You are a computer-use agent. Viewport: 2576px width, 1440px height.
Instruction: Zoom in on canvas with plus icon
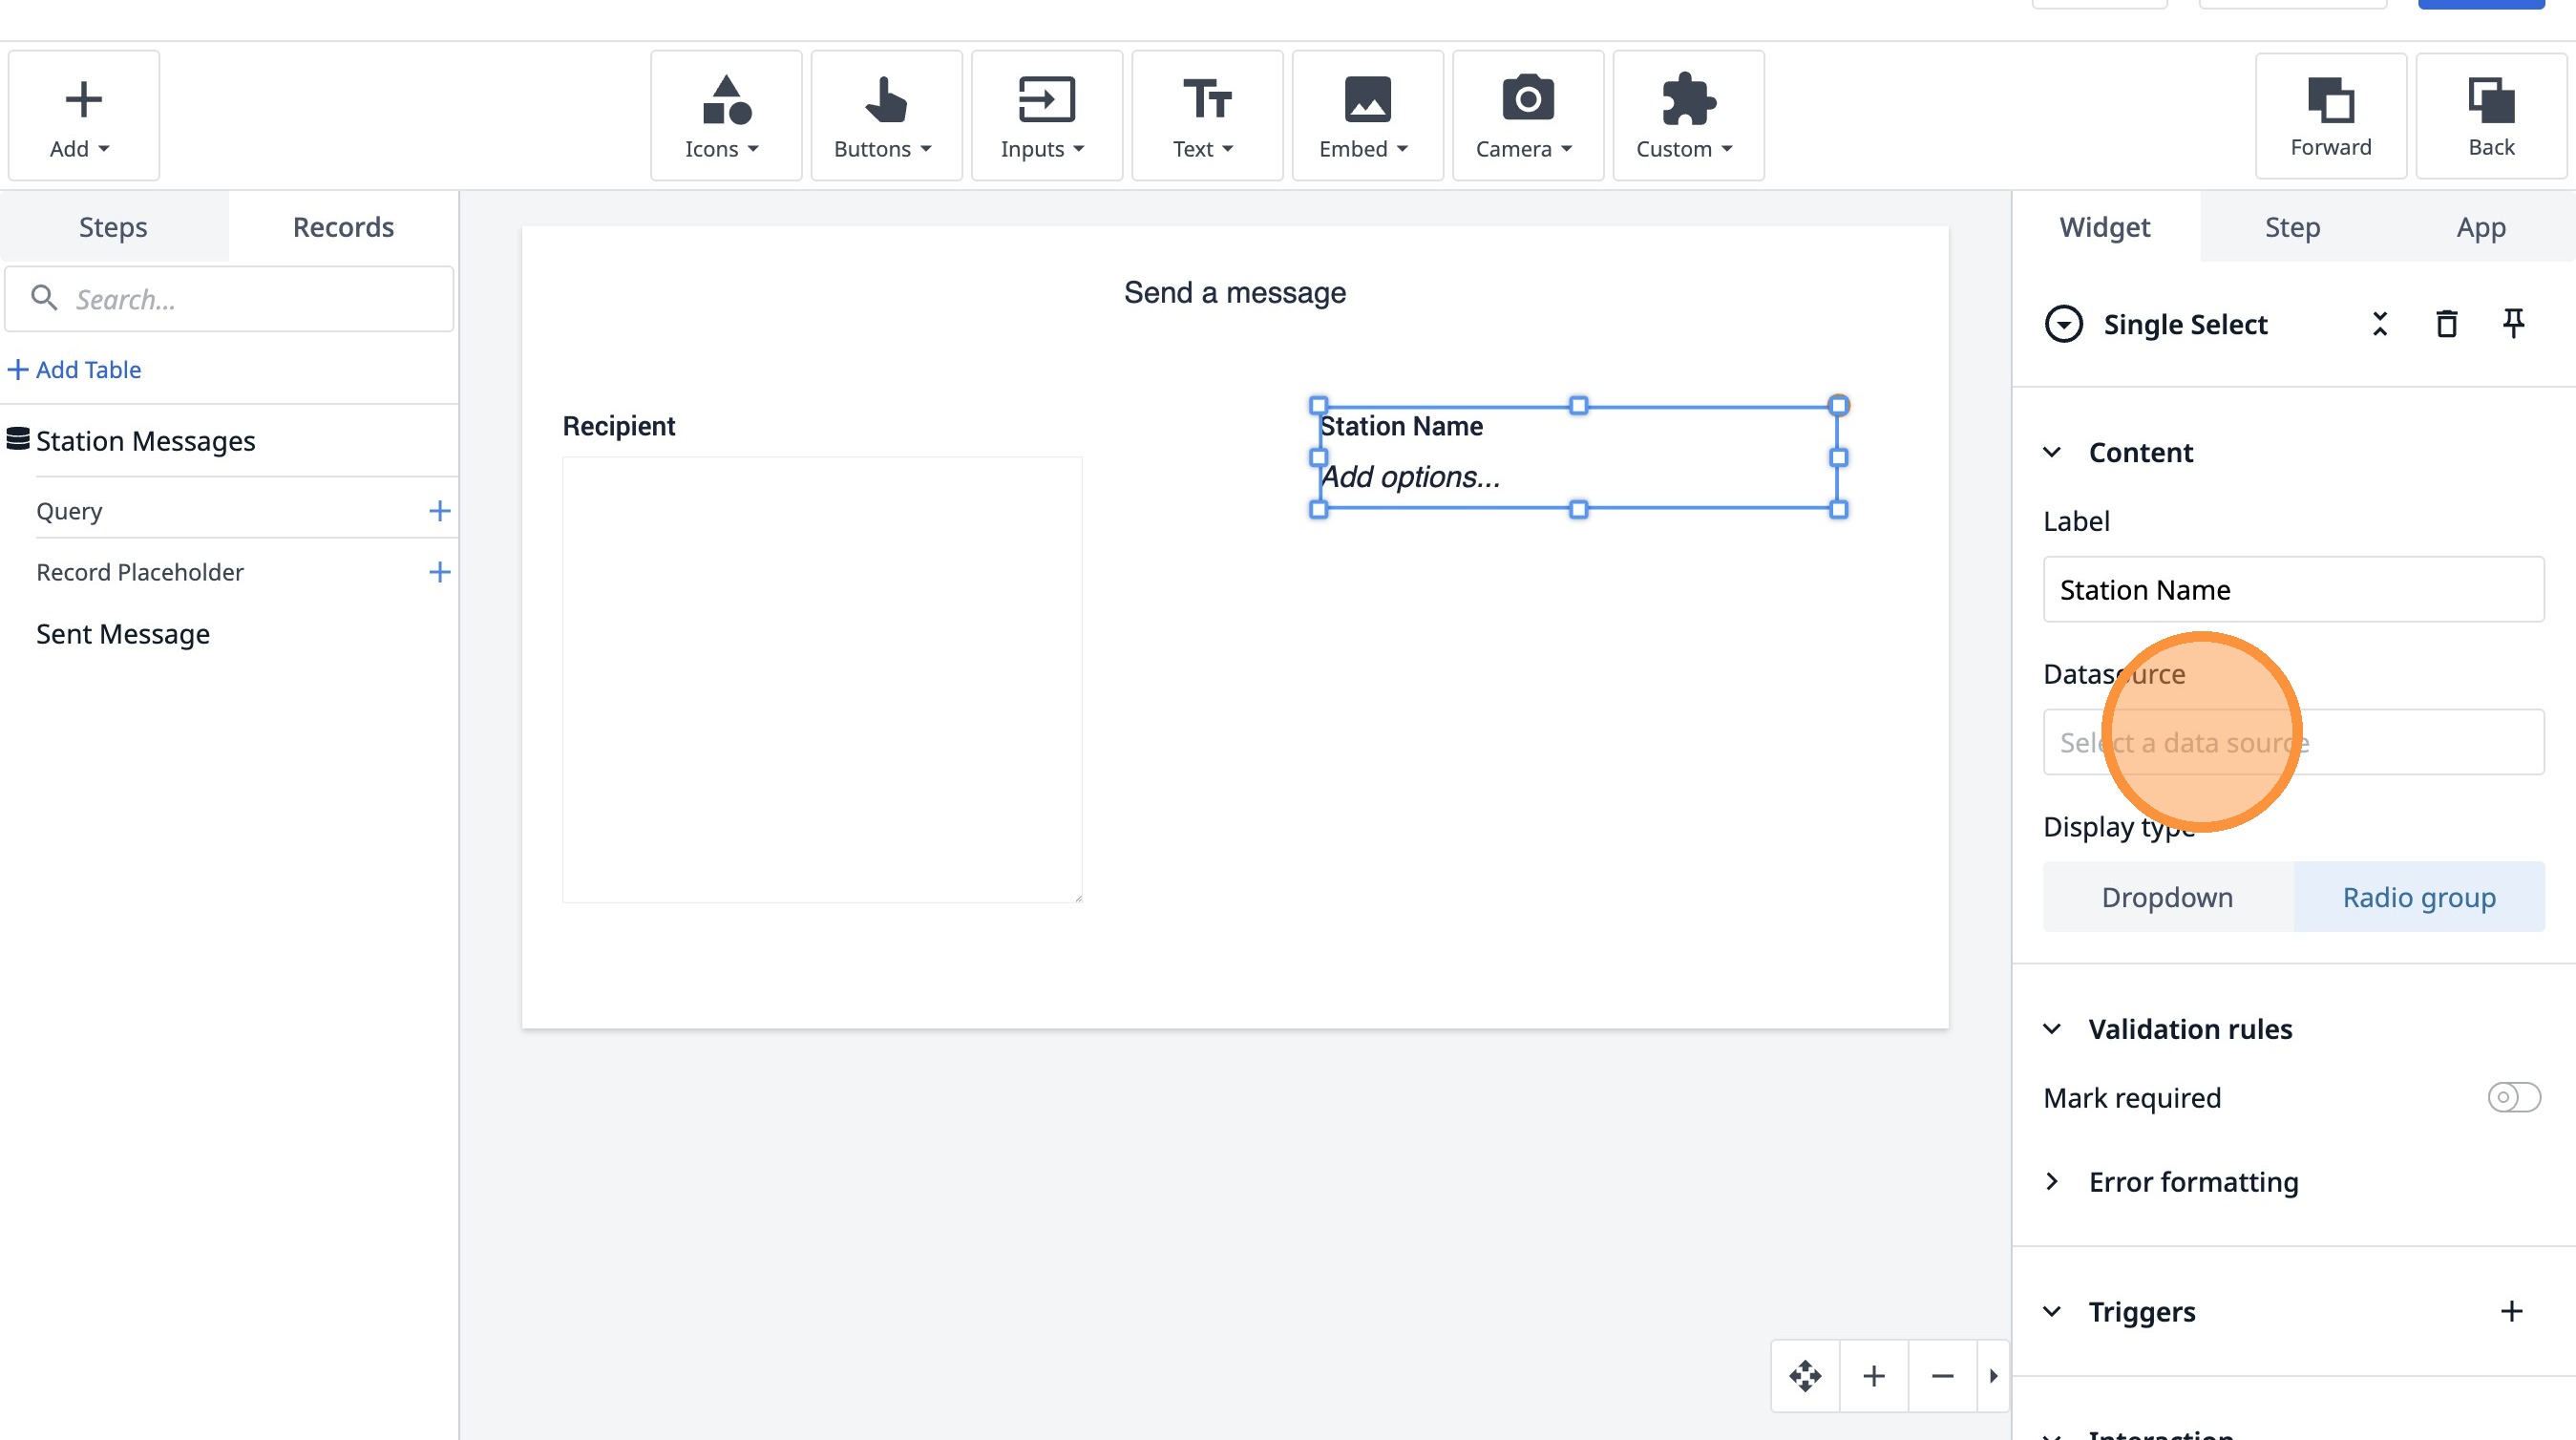point(1874,1376)
